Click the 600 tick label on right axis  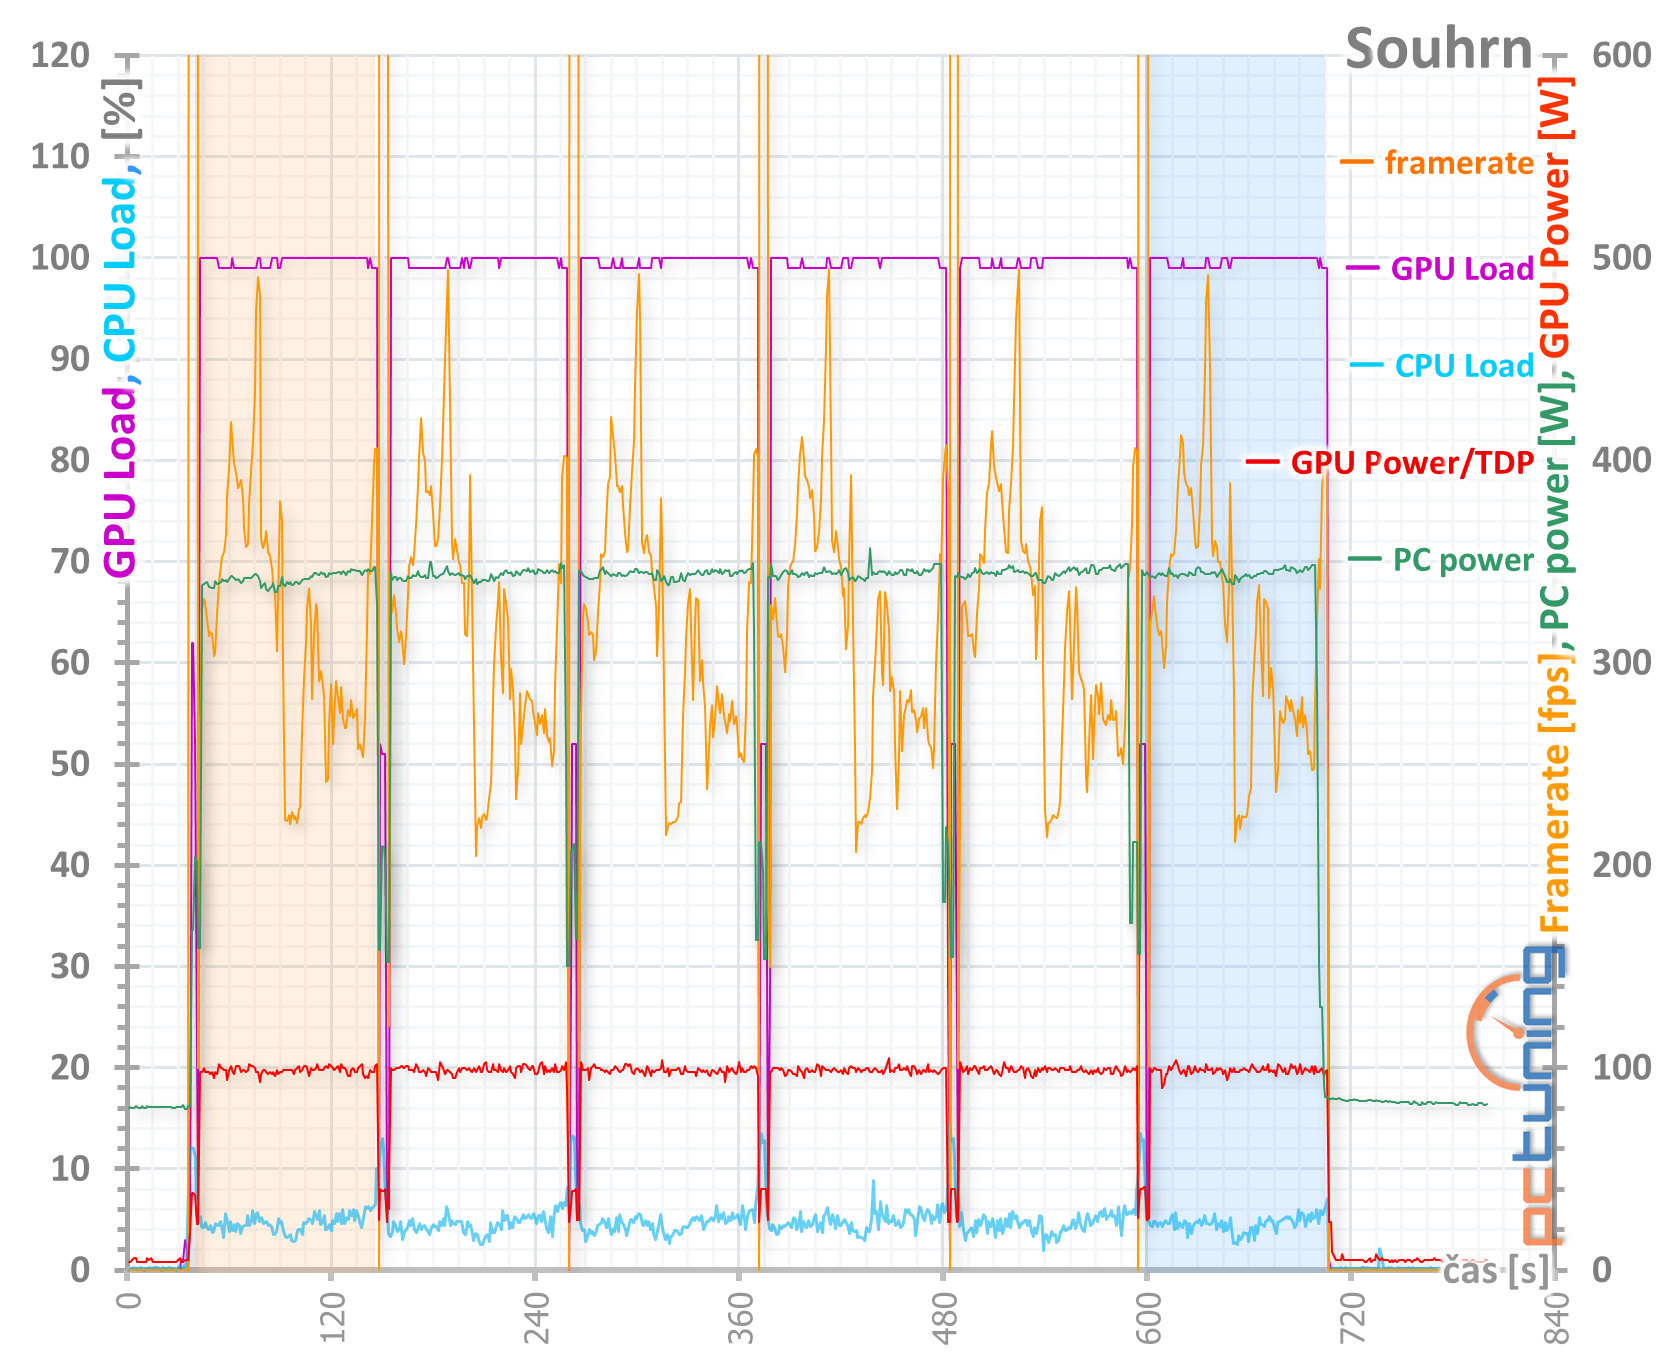(1621, 55)
